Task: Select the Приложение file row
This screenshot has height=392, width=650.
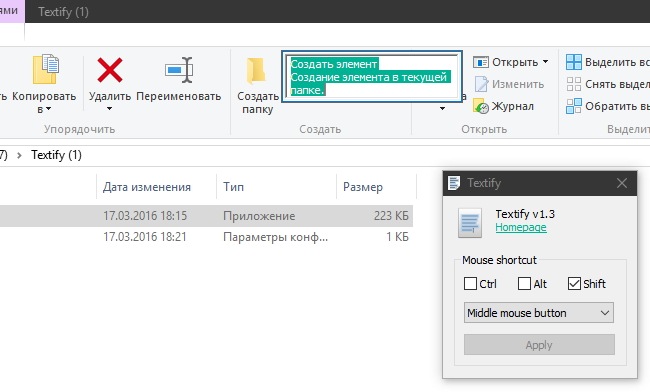Action: [x=206, y=216]
